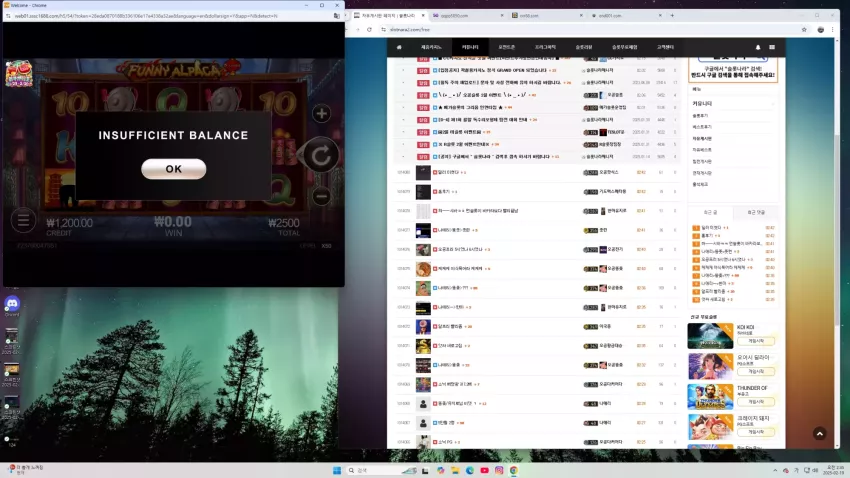The width and height of the screenshot is (850, 478).
Task: Decrease bet with the minus button
Action: coord(321,196)
